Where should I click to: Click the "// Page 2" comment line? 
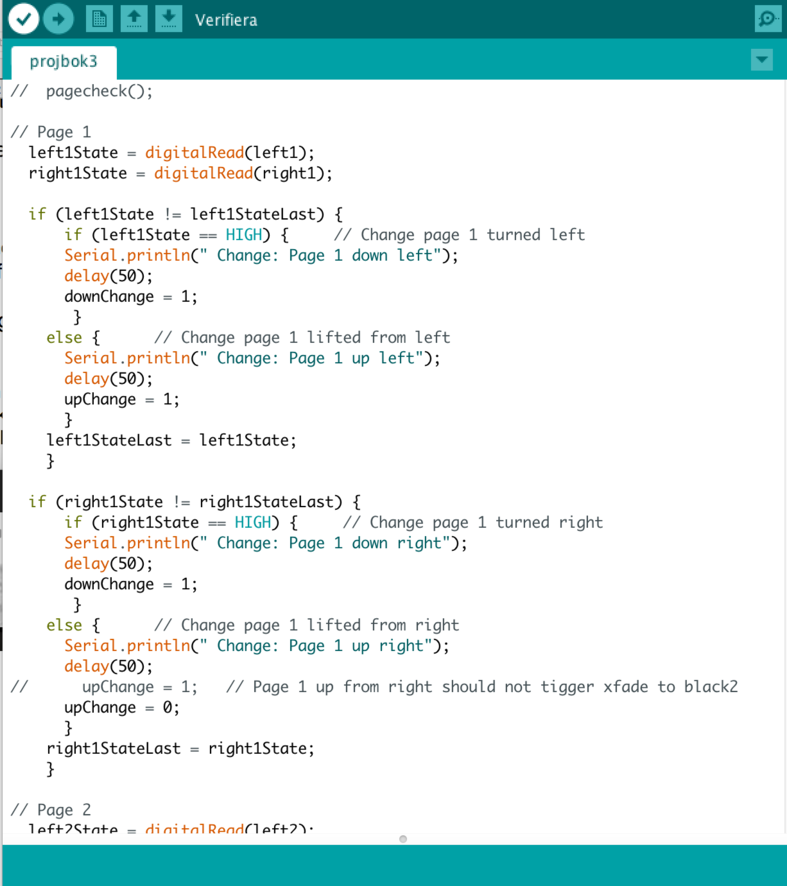pyautogui.click(x=50, y=810)
